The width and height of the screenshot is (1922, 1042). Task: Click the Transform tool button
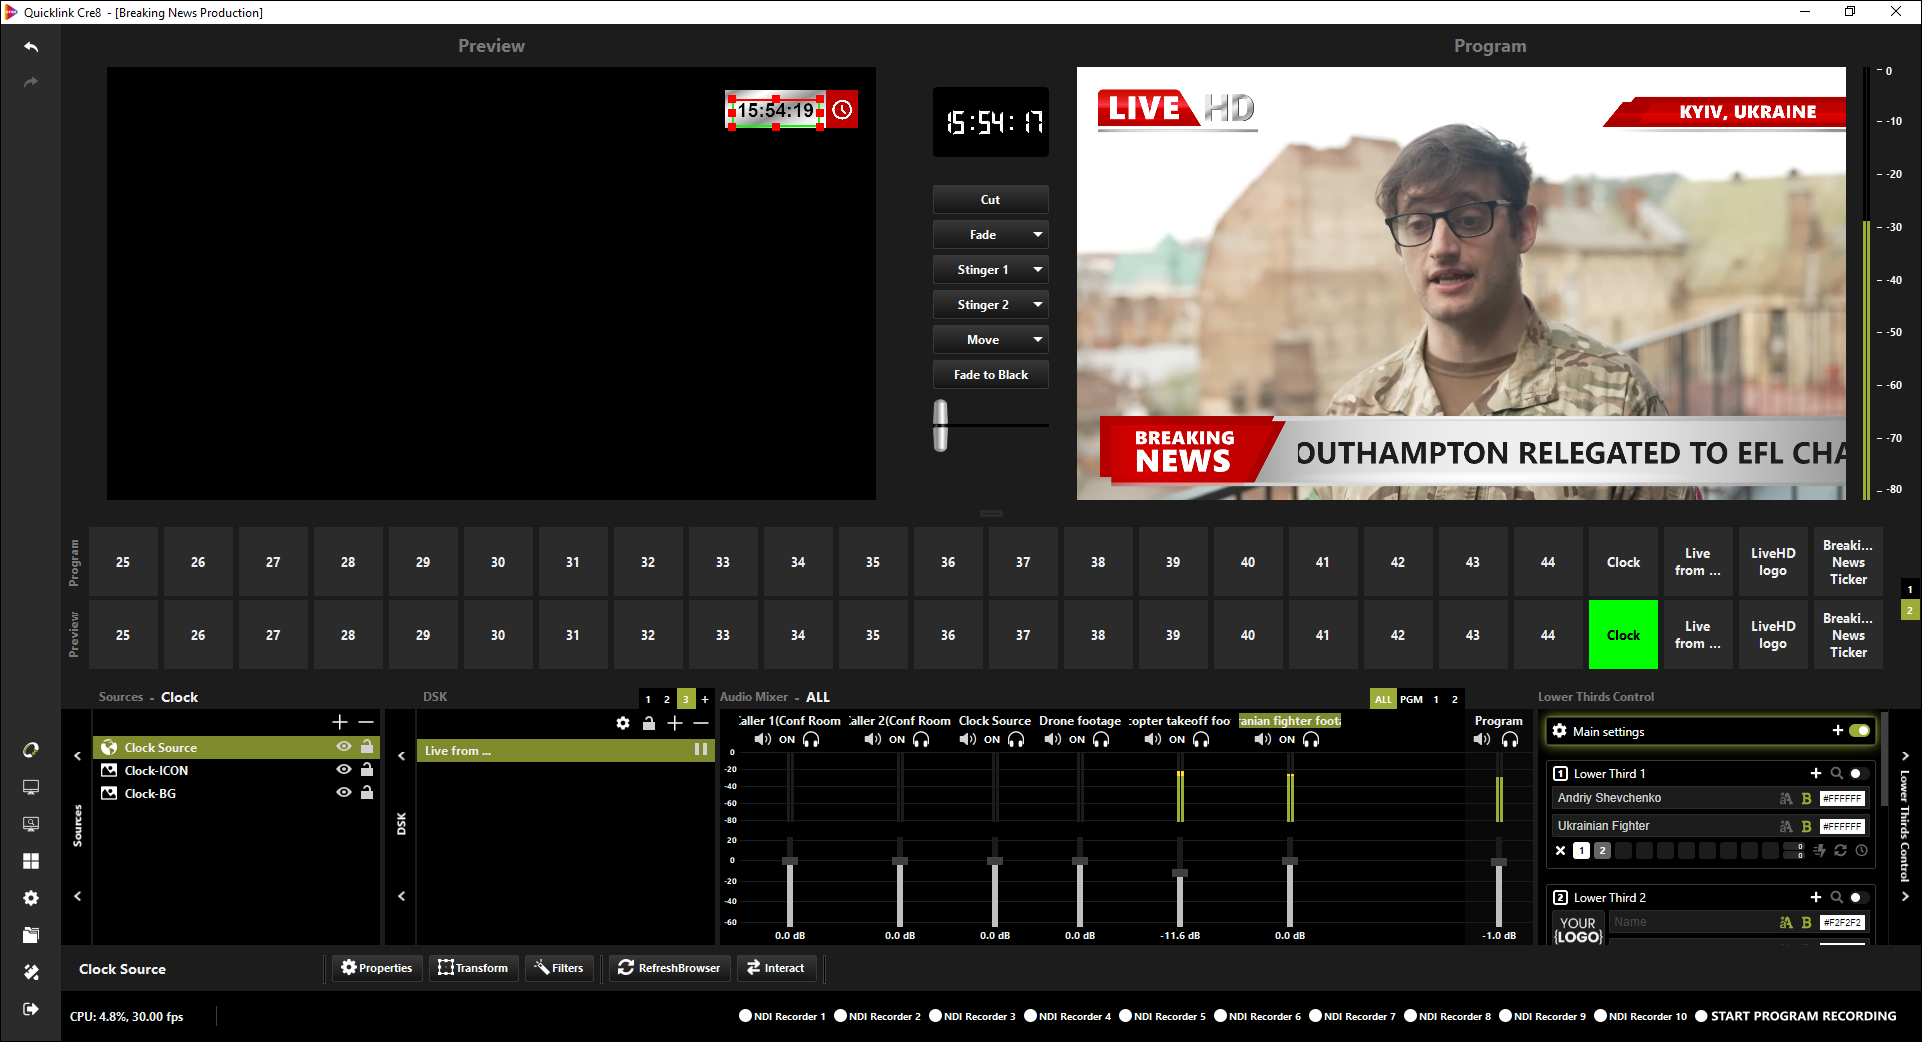click(473, 968)
